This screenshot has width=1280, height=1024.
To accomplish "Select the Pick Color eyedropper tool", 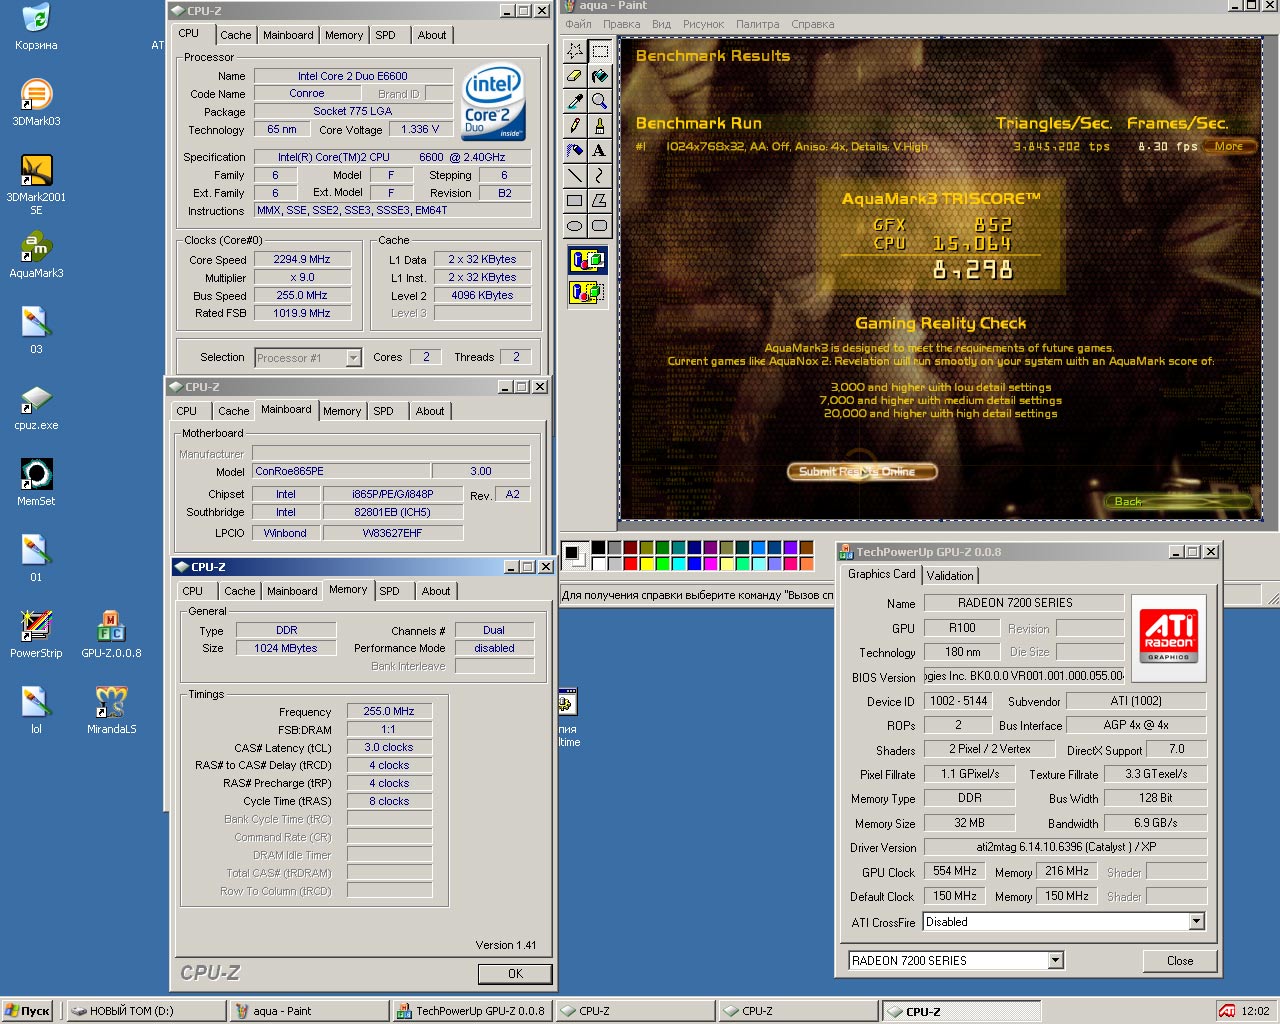I will click(575, 100).
